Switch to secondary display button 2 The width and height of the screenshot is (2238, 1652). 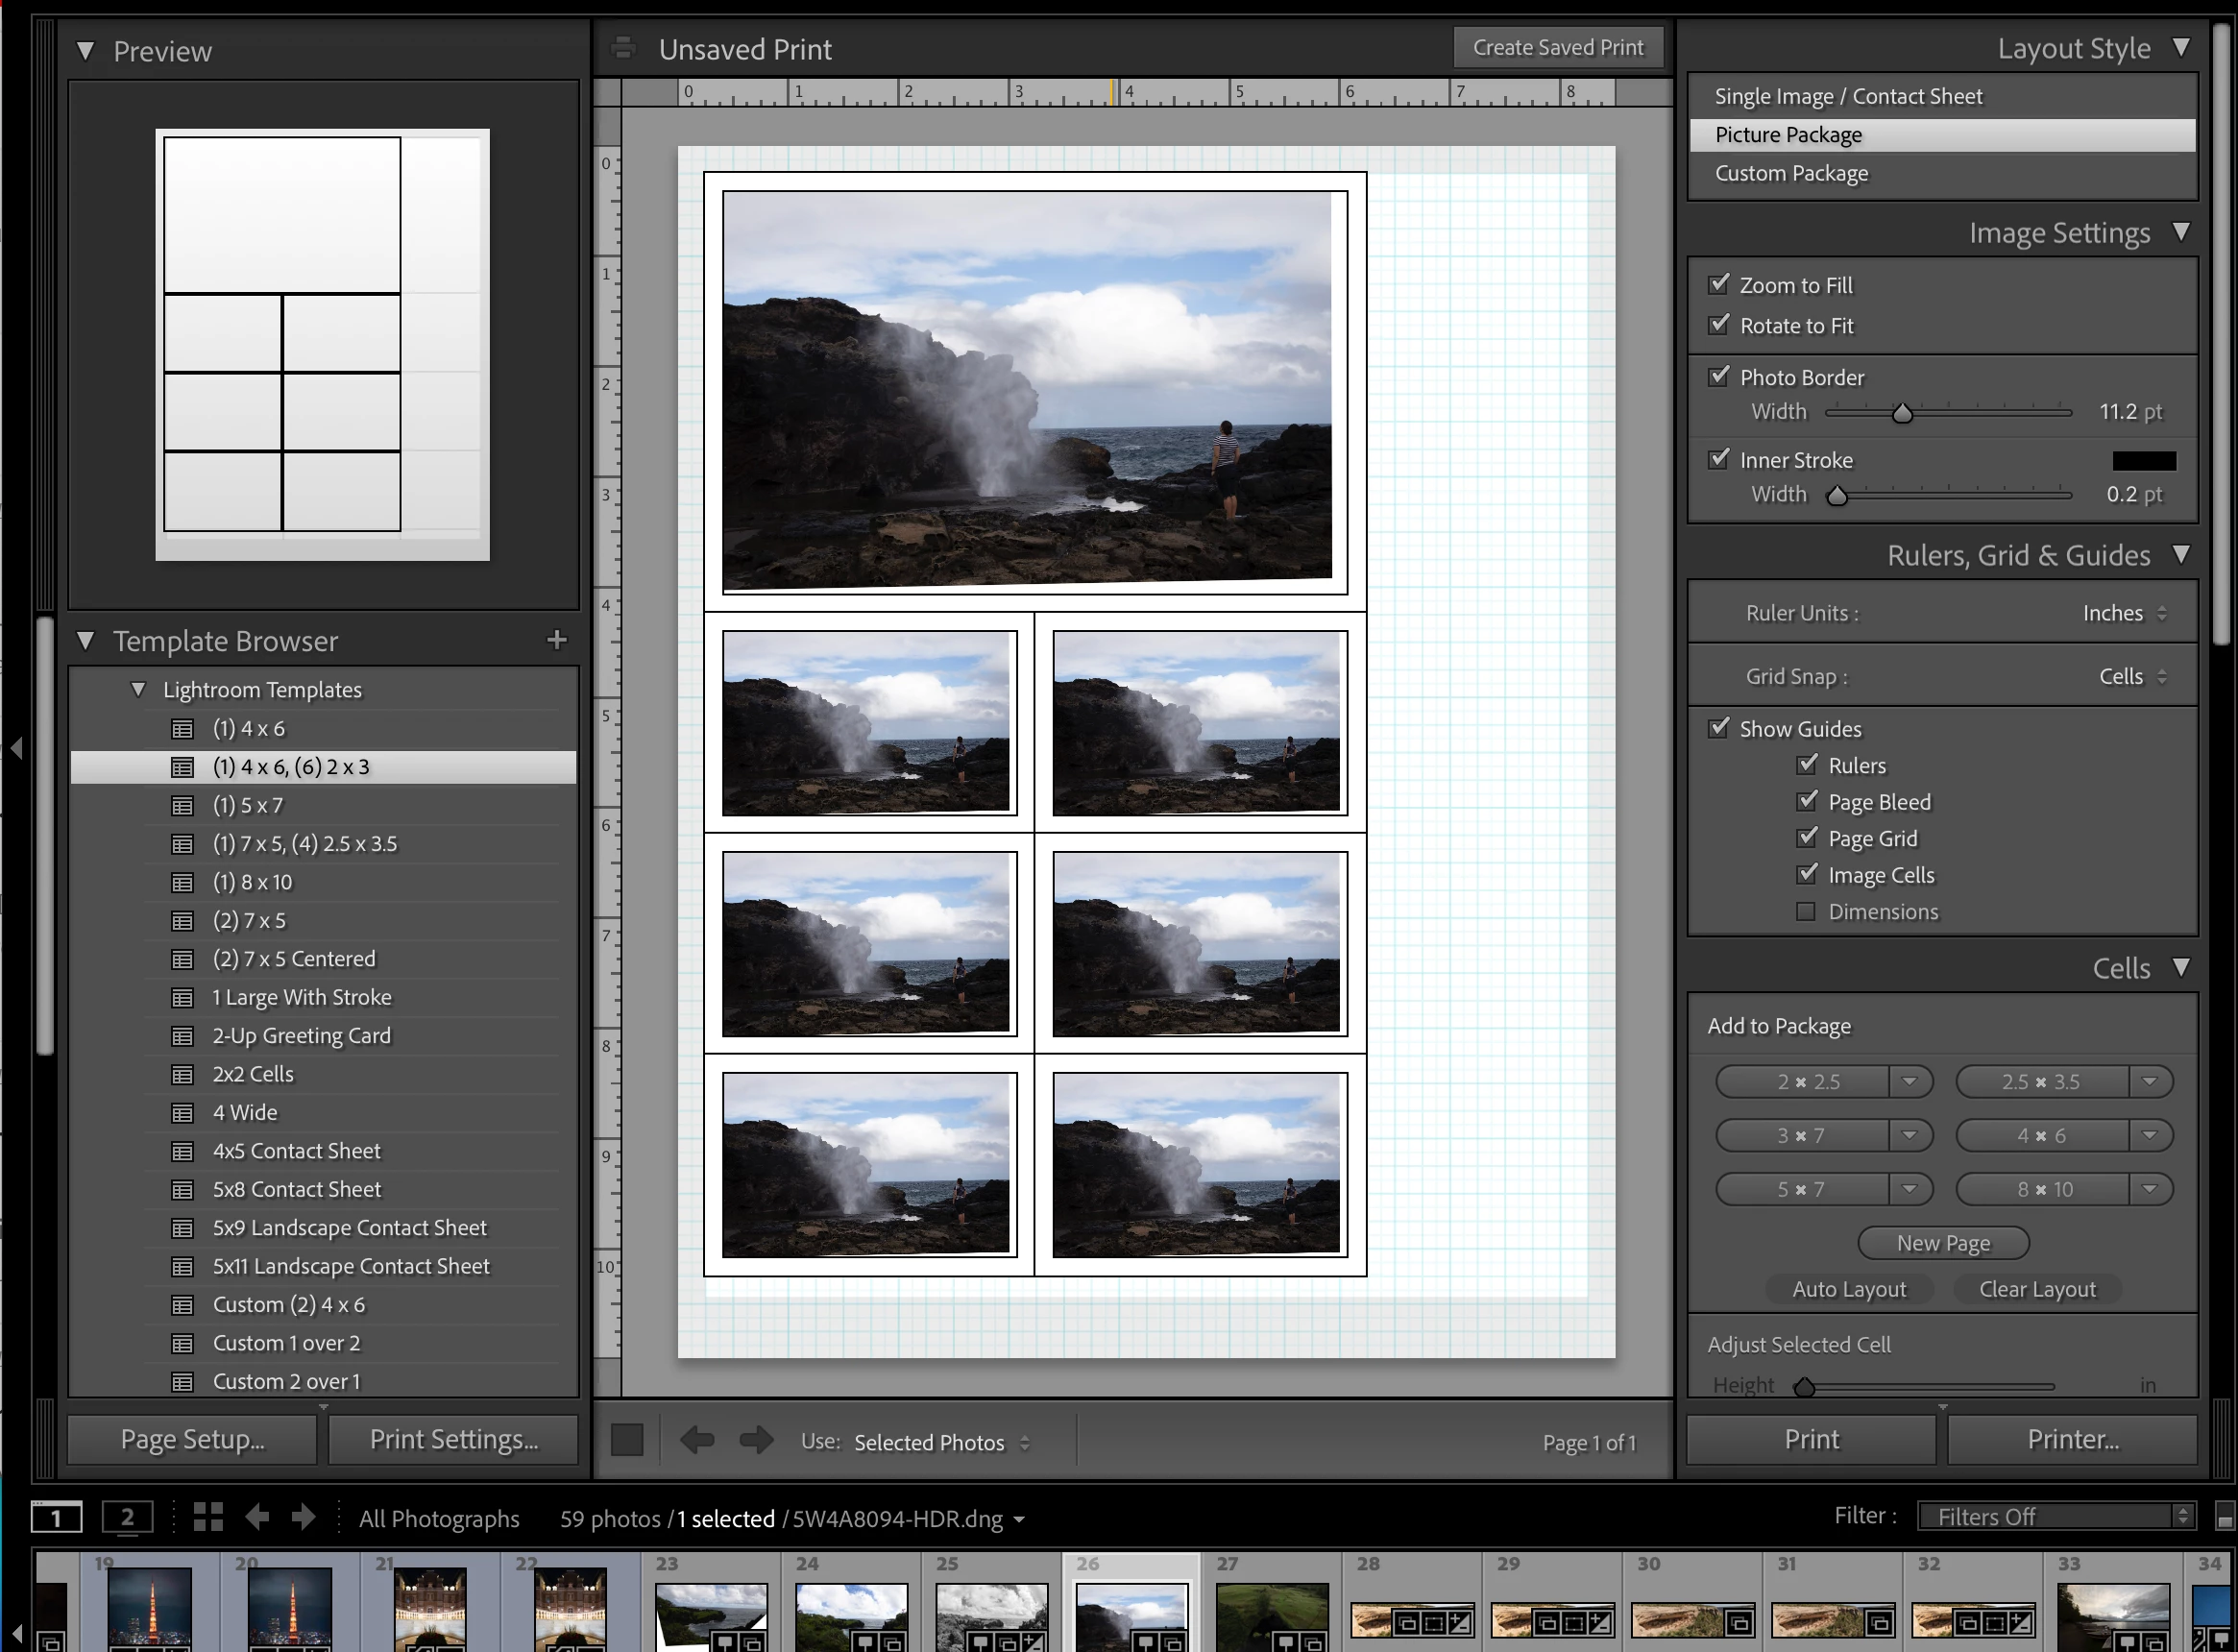[x=127, y=1517]
